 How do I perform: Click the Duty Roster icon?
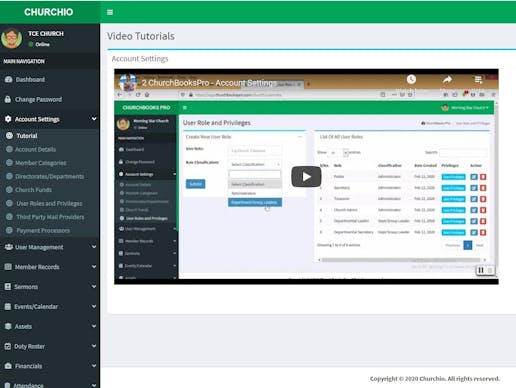click(8, 346)
